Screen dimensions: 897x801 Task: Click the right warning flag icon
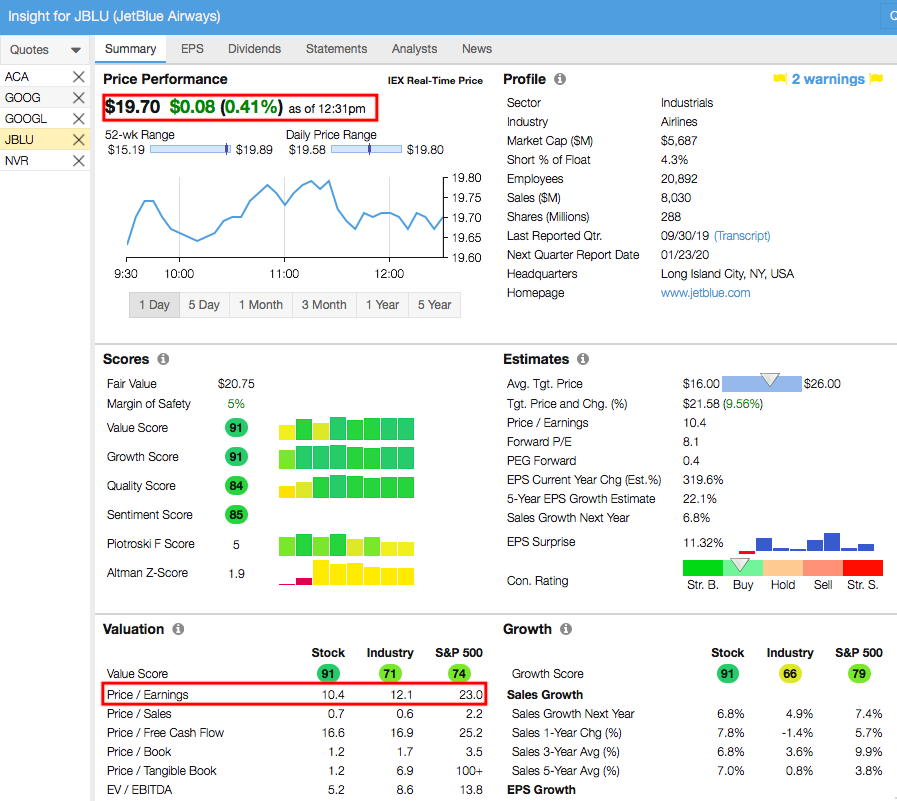(x=876, y=78)
